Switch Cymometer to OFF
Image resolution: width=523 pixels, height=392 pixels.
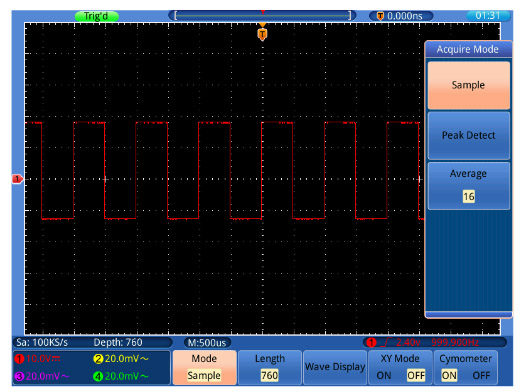click(x=481, y=376)
